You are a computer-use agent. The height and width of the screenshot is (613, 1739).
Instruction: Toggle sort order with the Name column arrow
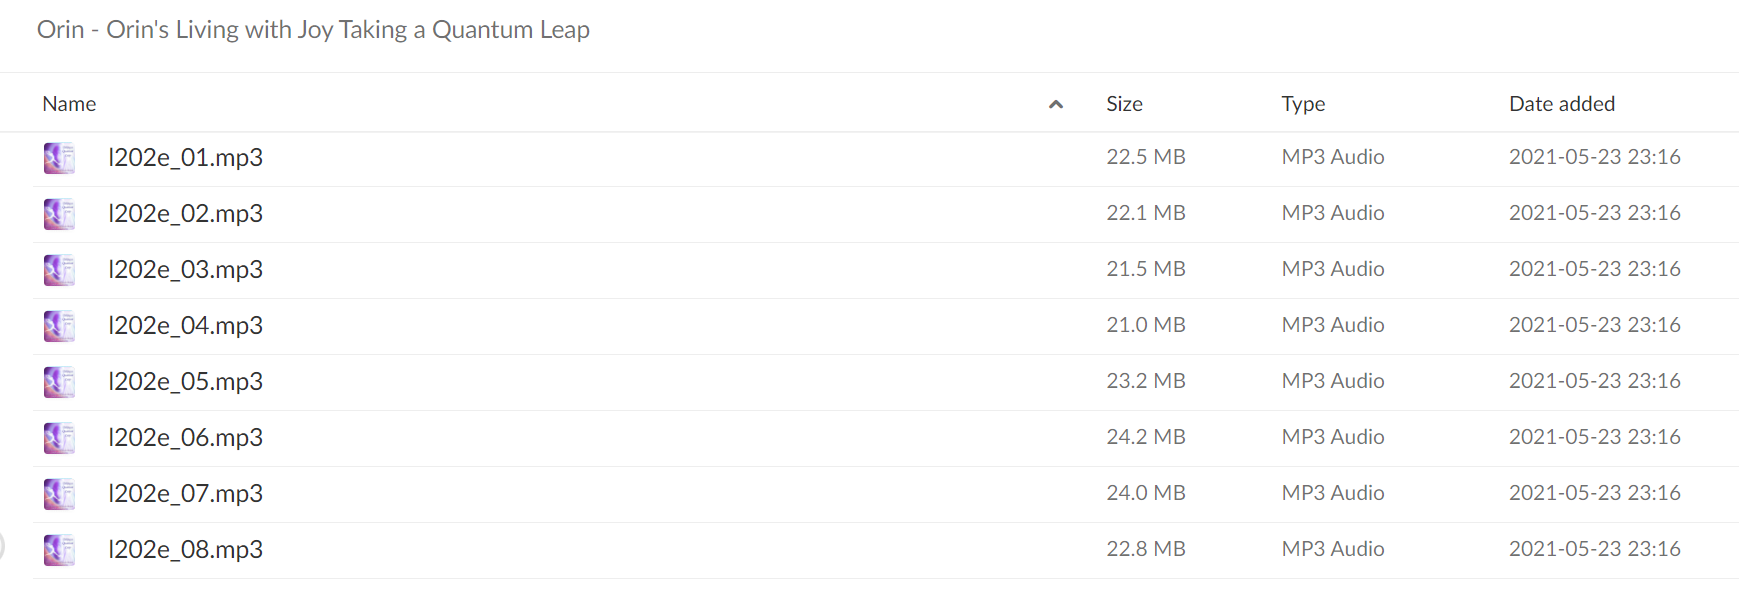(1055, 104)
